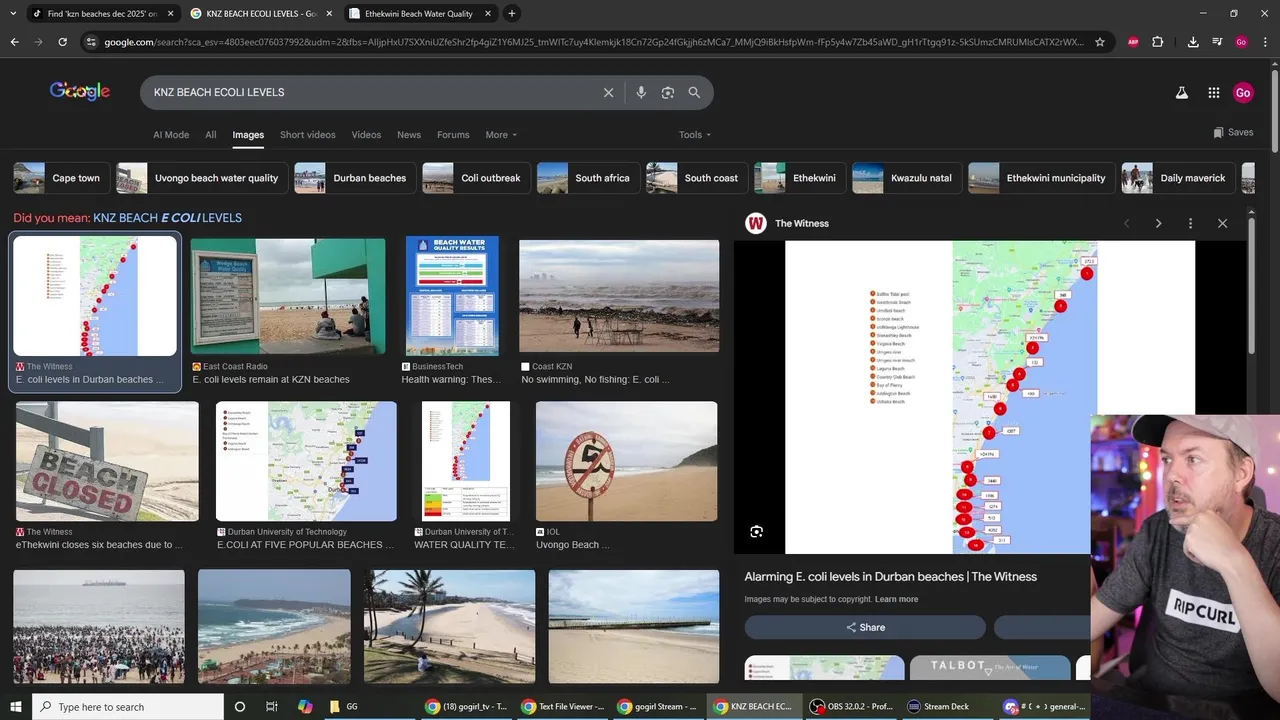
Task: Switch to the 'Find kzn beaches dec 2025' browser tab
Action: coord(101,13)
